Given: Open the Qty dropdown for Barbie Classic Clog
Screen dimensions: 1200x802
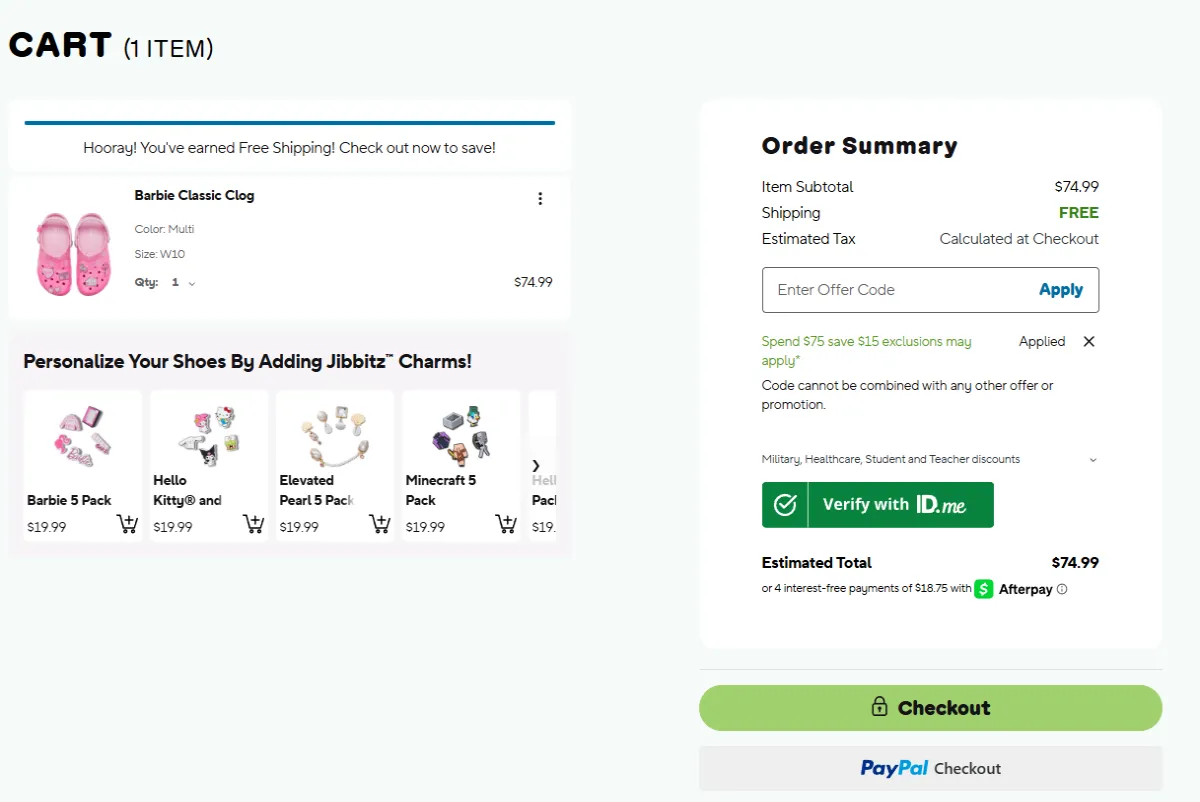Looking at the screenshot, I should tap(190, 282).
